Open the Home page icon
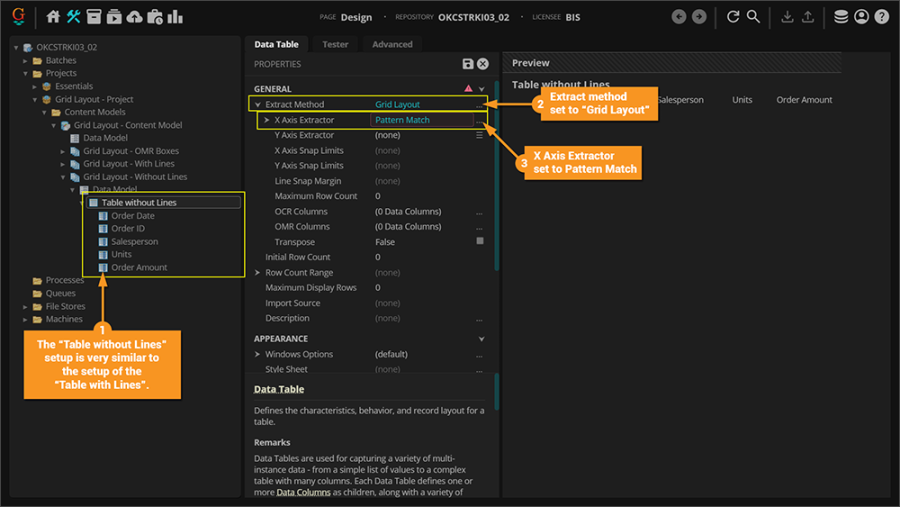Image resolution: width=900 pixels, height=507 pixels. click(53, 17)
